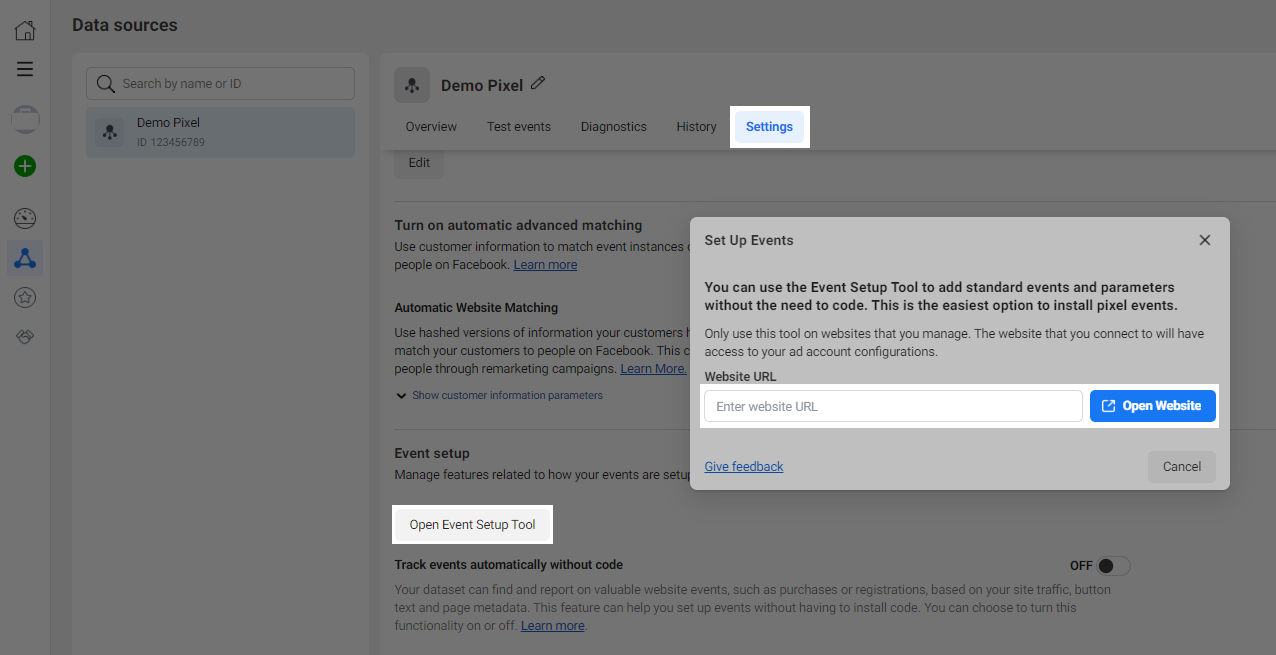Go to the Home icon in sidebar
Screen dimensions: 1276x655
pyautogui.click(x=25, y=30)
